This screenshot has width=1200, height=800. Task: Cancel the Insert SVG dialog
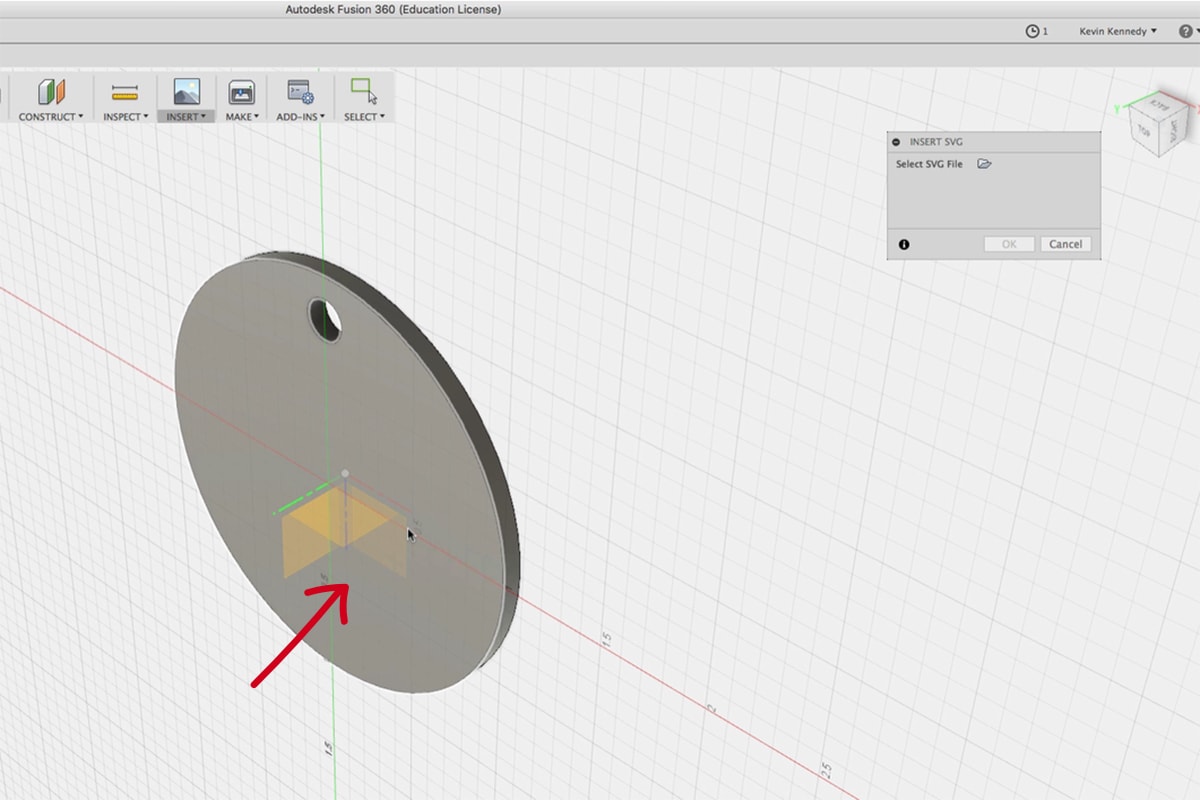point(1065,244)
